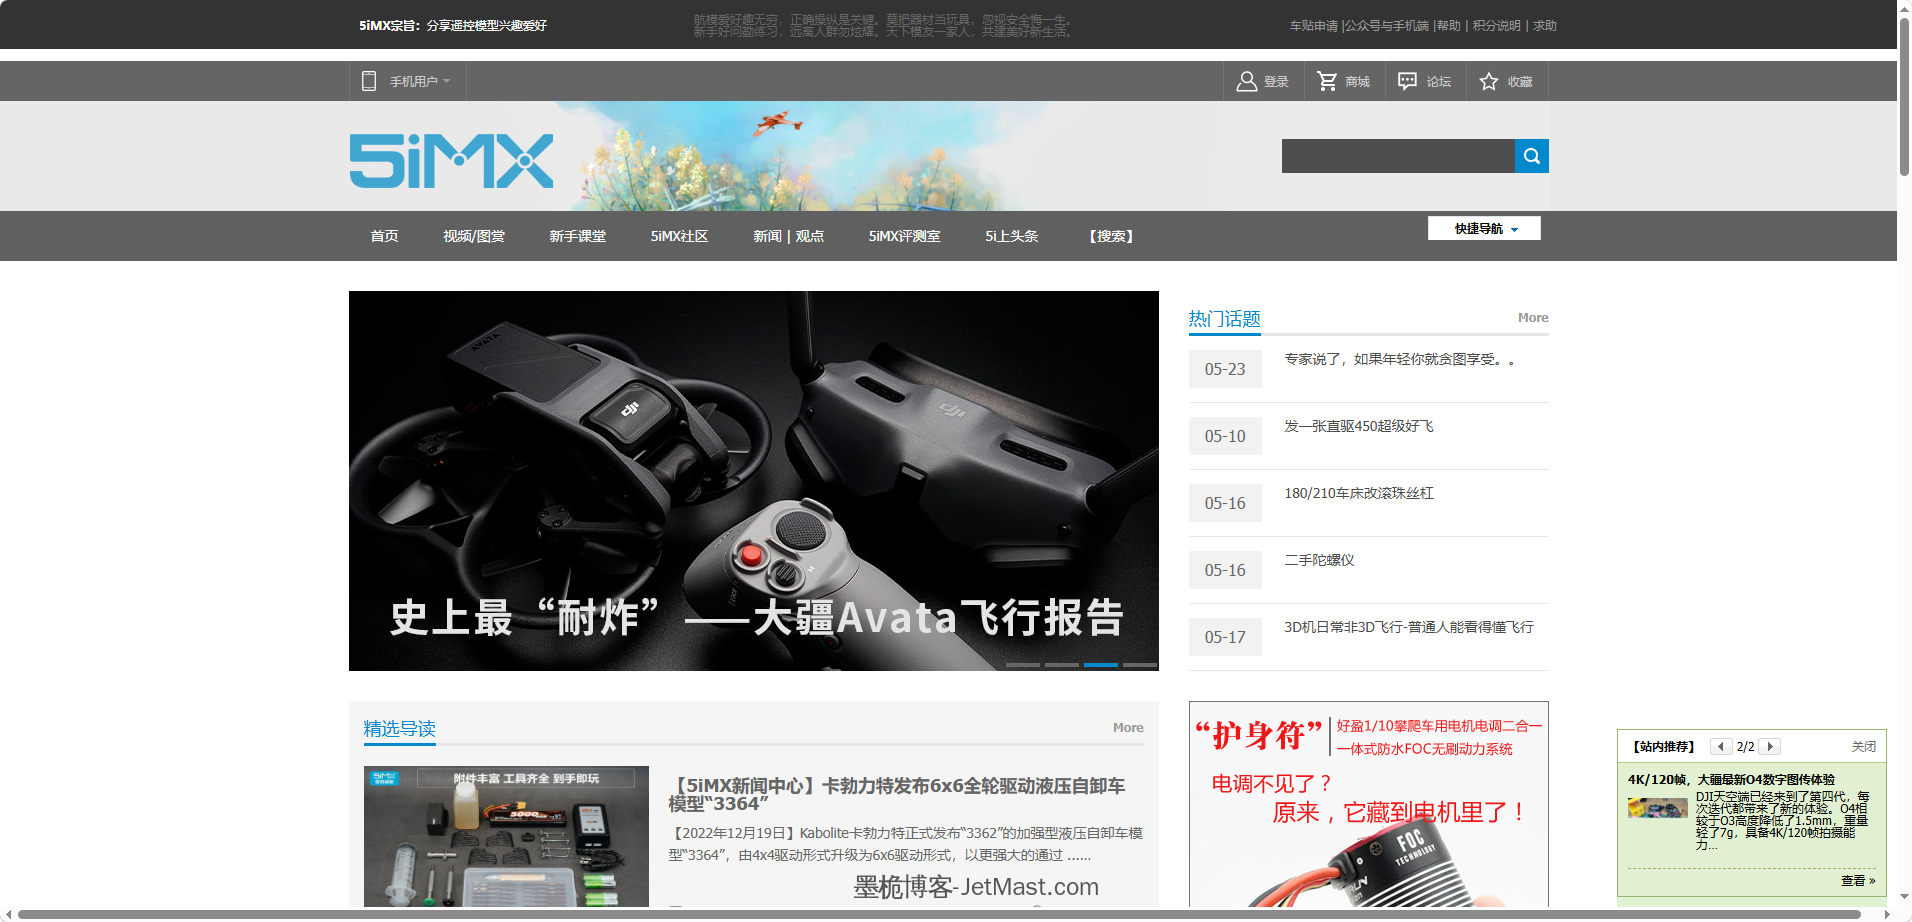Select the fourth banner slide indicator
The width and height of the screenshot is (1912, 922).
coord(1140,665)
